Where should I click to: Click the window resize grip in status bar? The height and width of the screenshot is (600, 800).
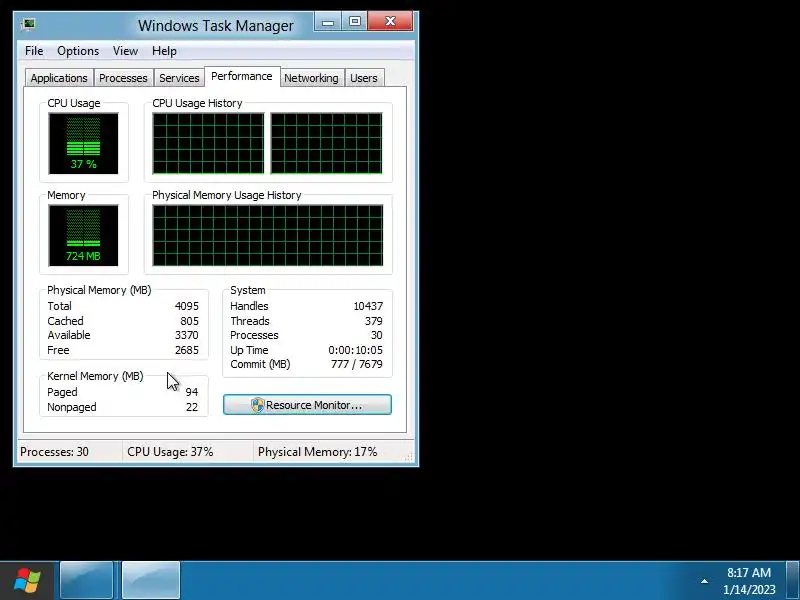point(409,457)
